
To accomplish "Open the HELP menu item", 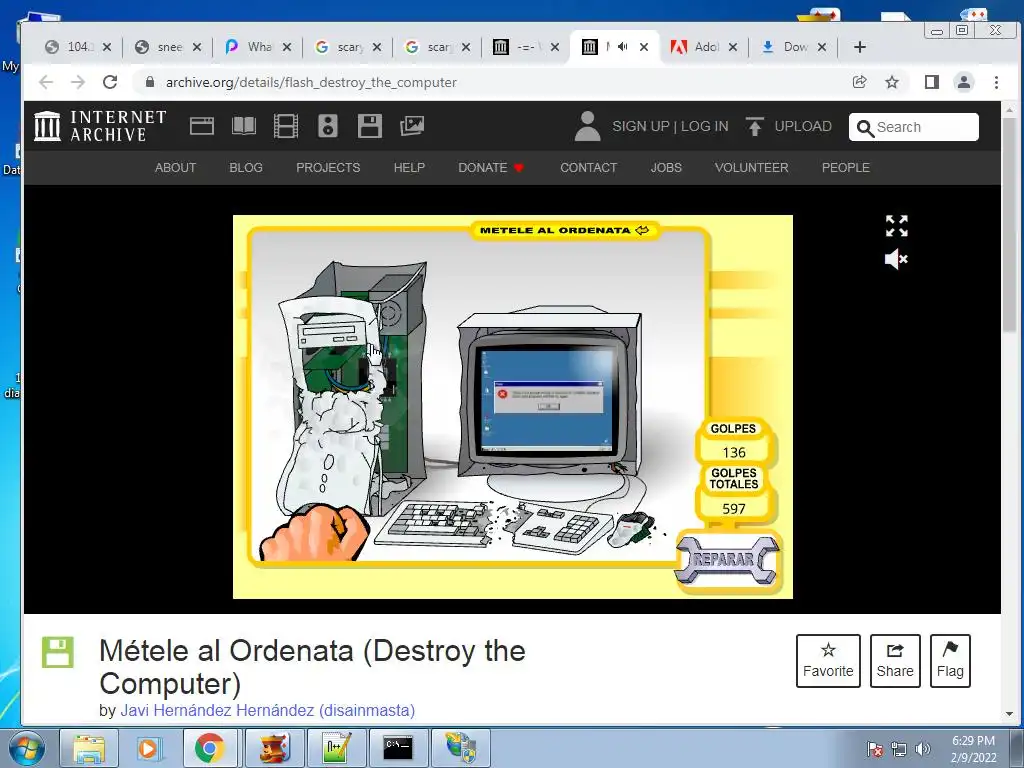I will tap(409, 168).
